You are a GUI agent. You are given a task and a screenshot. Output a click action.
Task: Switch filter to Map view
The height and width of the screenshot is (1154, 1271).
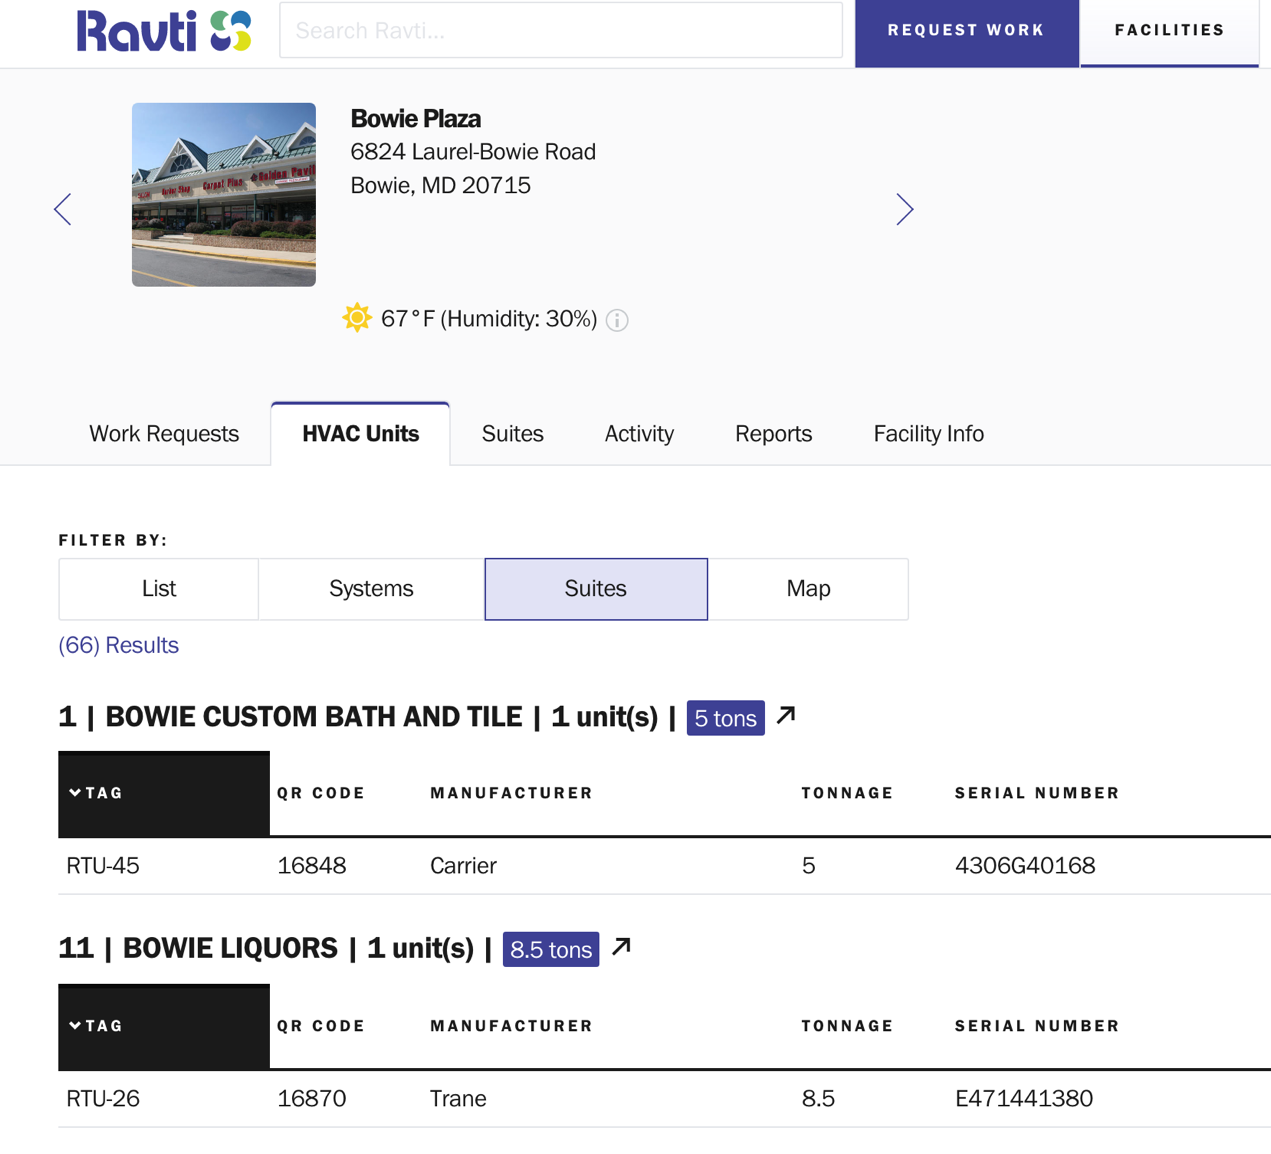pyautogui.click(x=808, y=589)
